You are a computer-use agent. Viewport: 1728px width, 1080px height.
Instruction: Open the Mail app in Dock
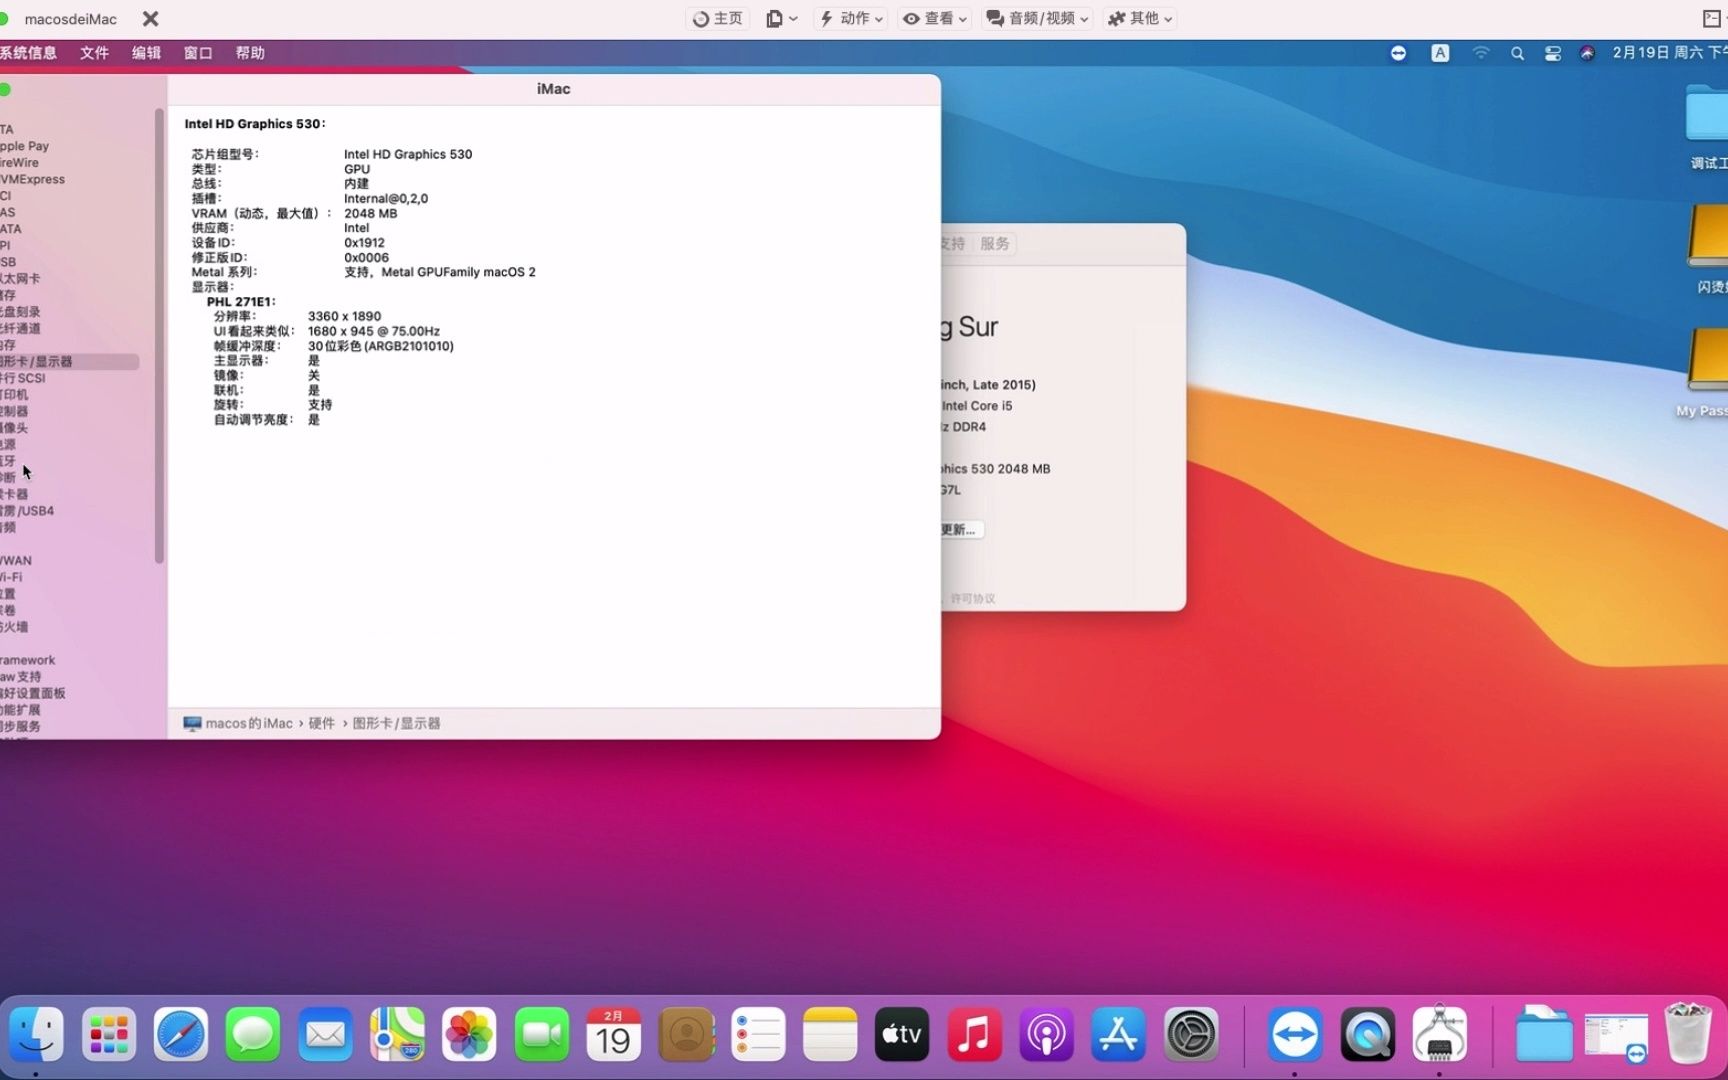point(325,1034)
